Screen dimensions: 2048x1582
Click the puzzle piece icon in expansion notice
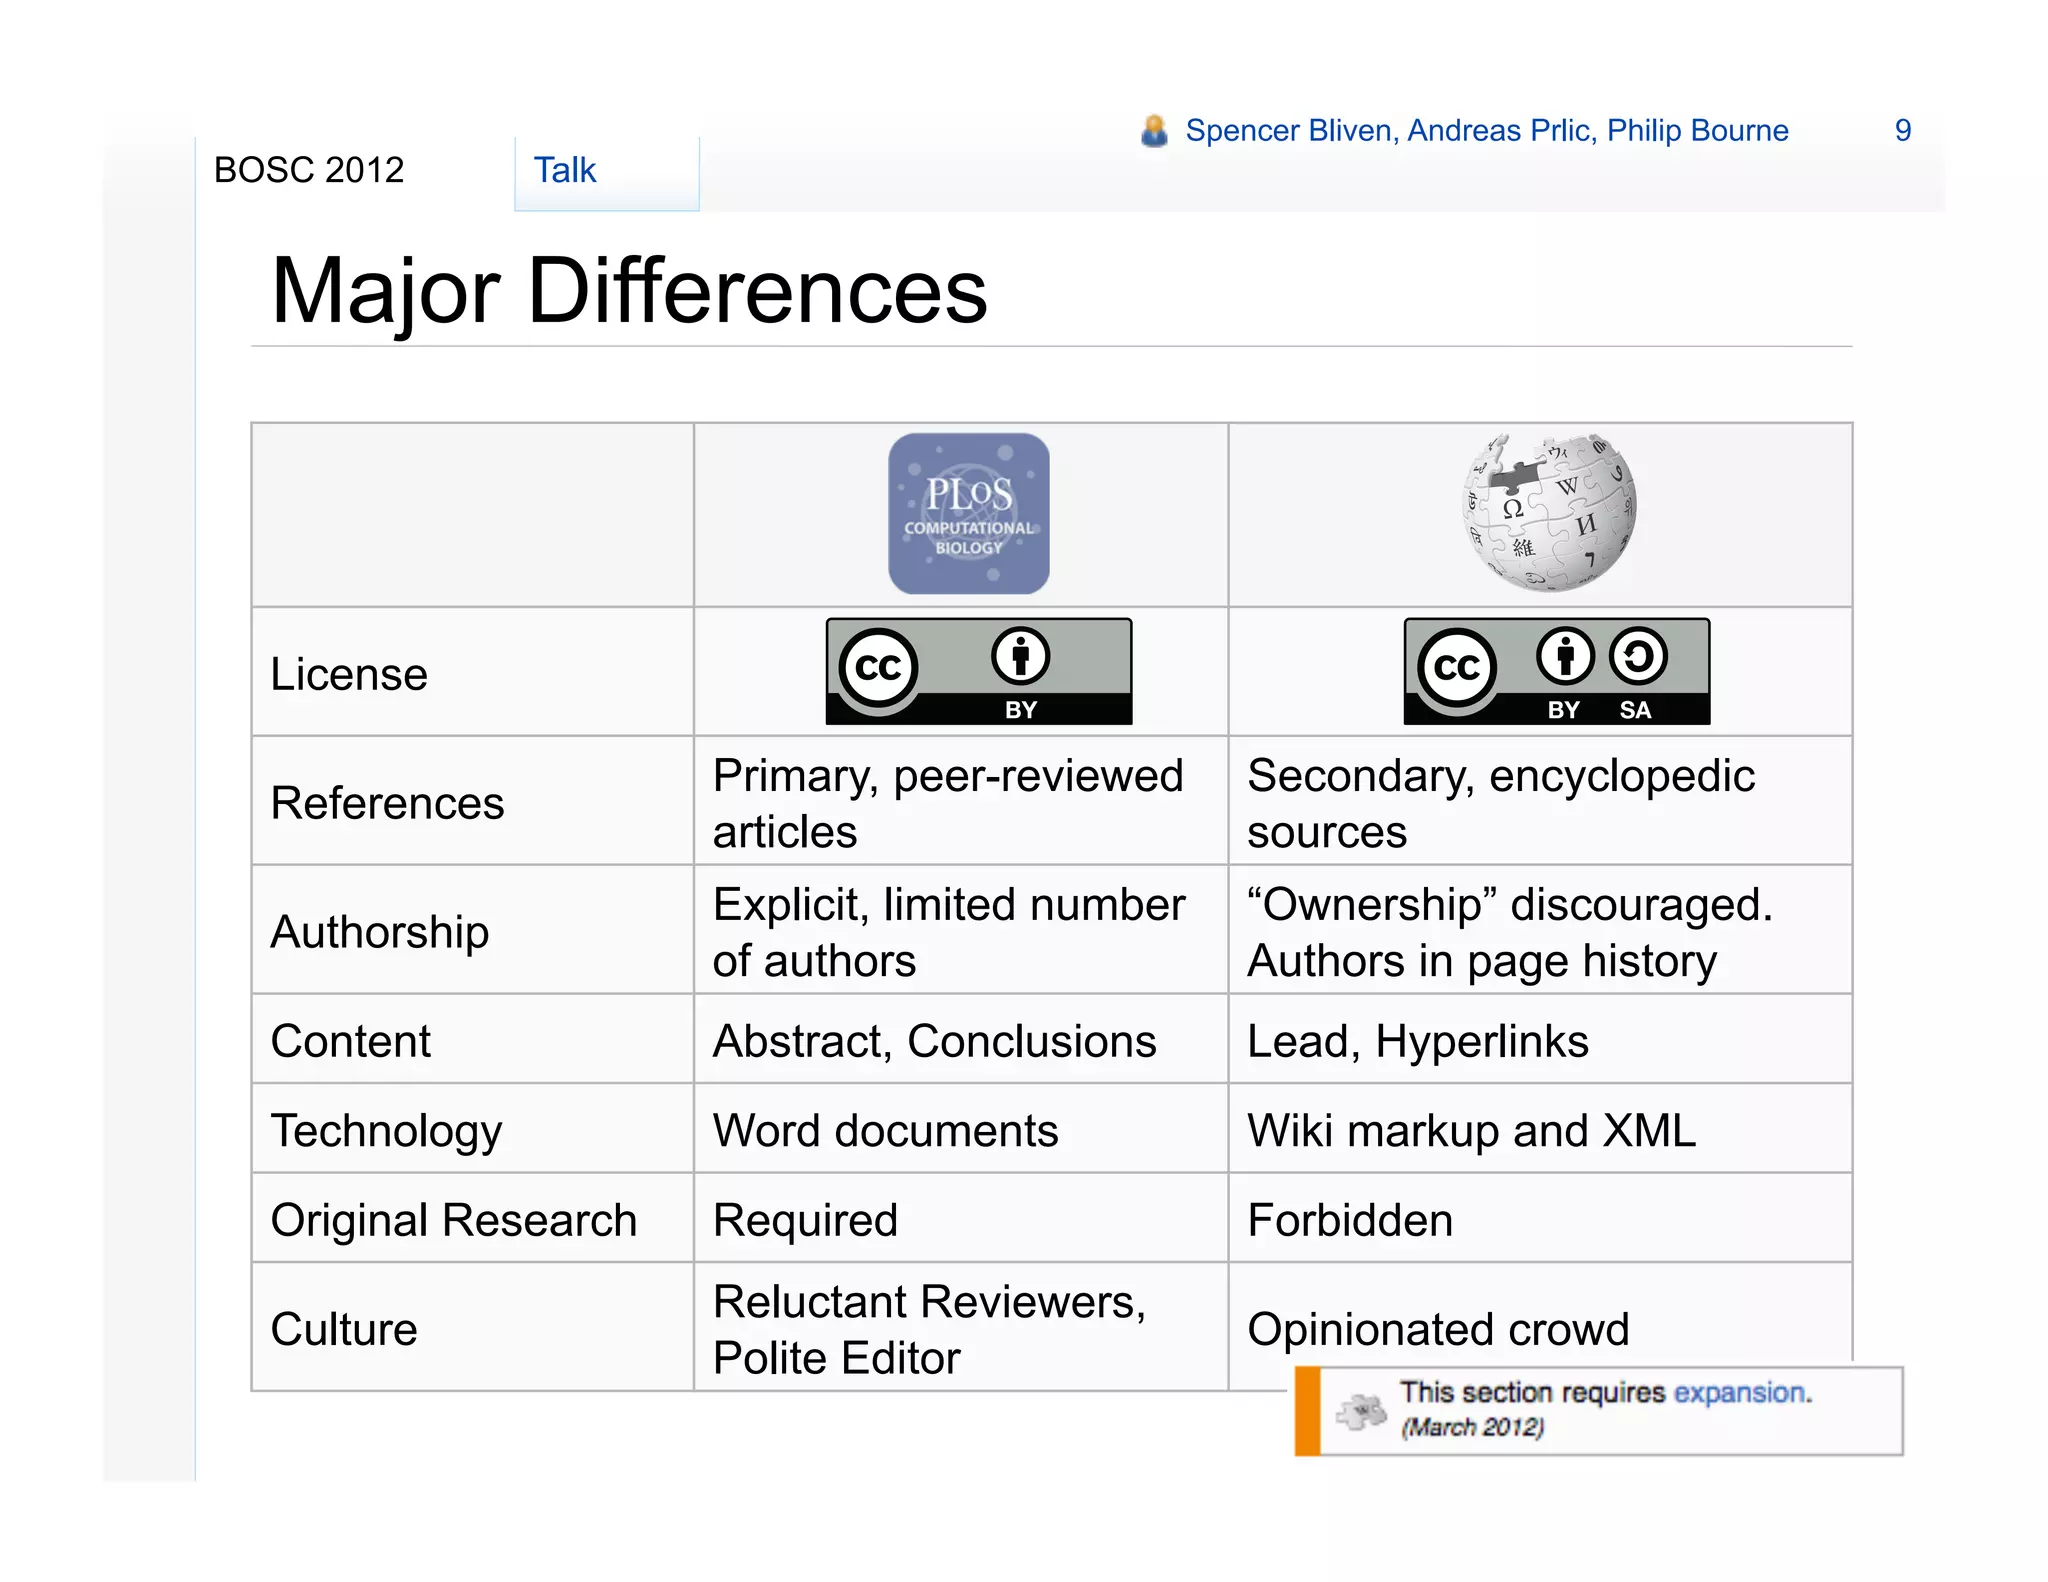point(1361,1411)
